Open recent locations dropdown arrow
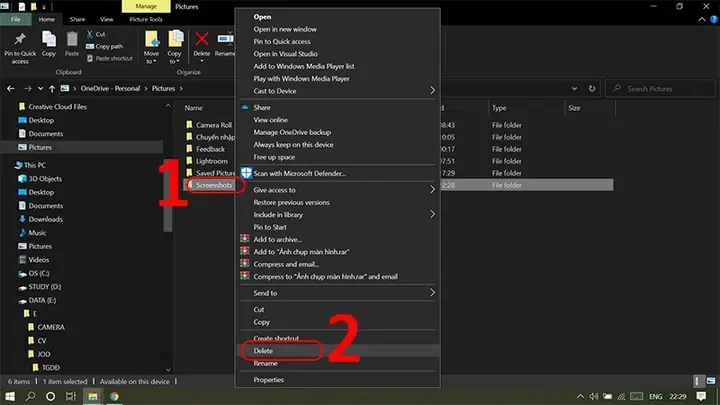This screenshot has height=405, width=720. pos(40,89)
